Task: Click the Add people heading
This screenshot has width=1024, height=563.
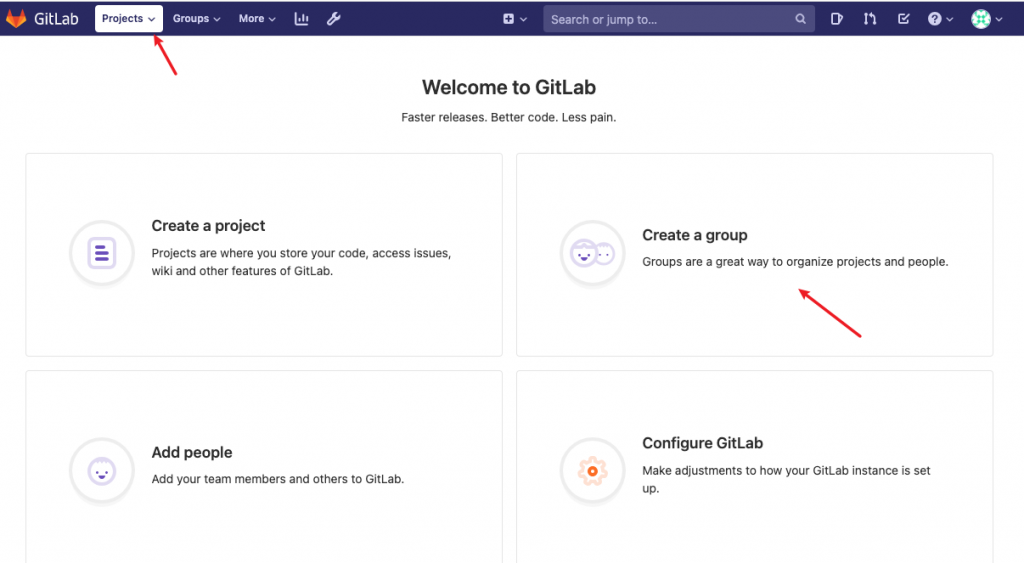Action: [192, 452]
